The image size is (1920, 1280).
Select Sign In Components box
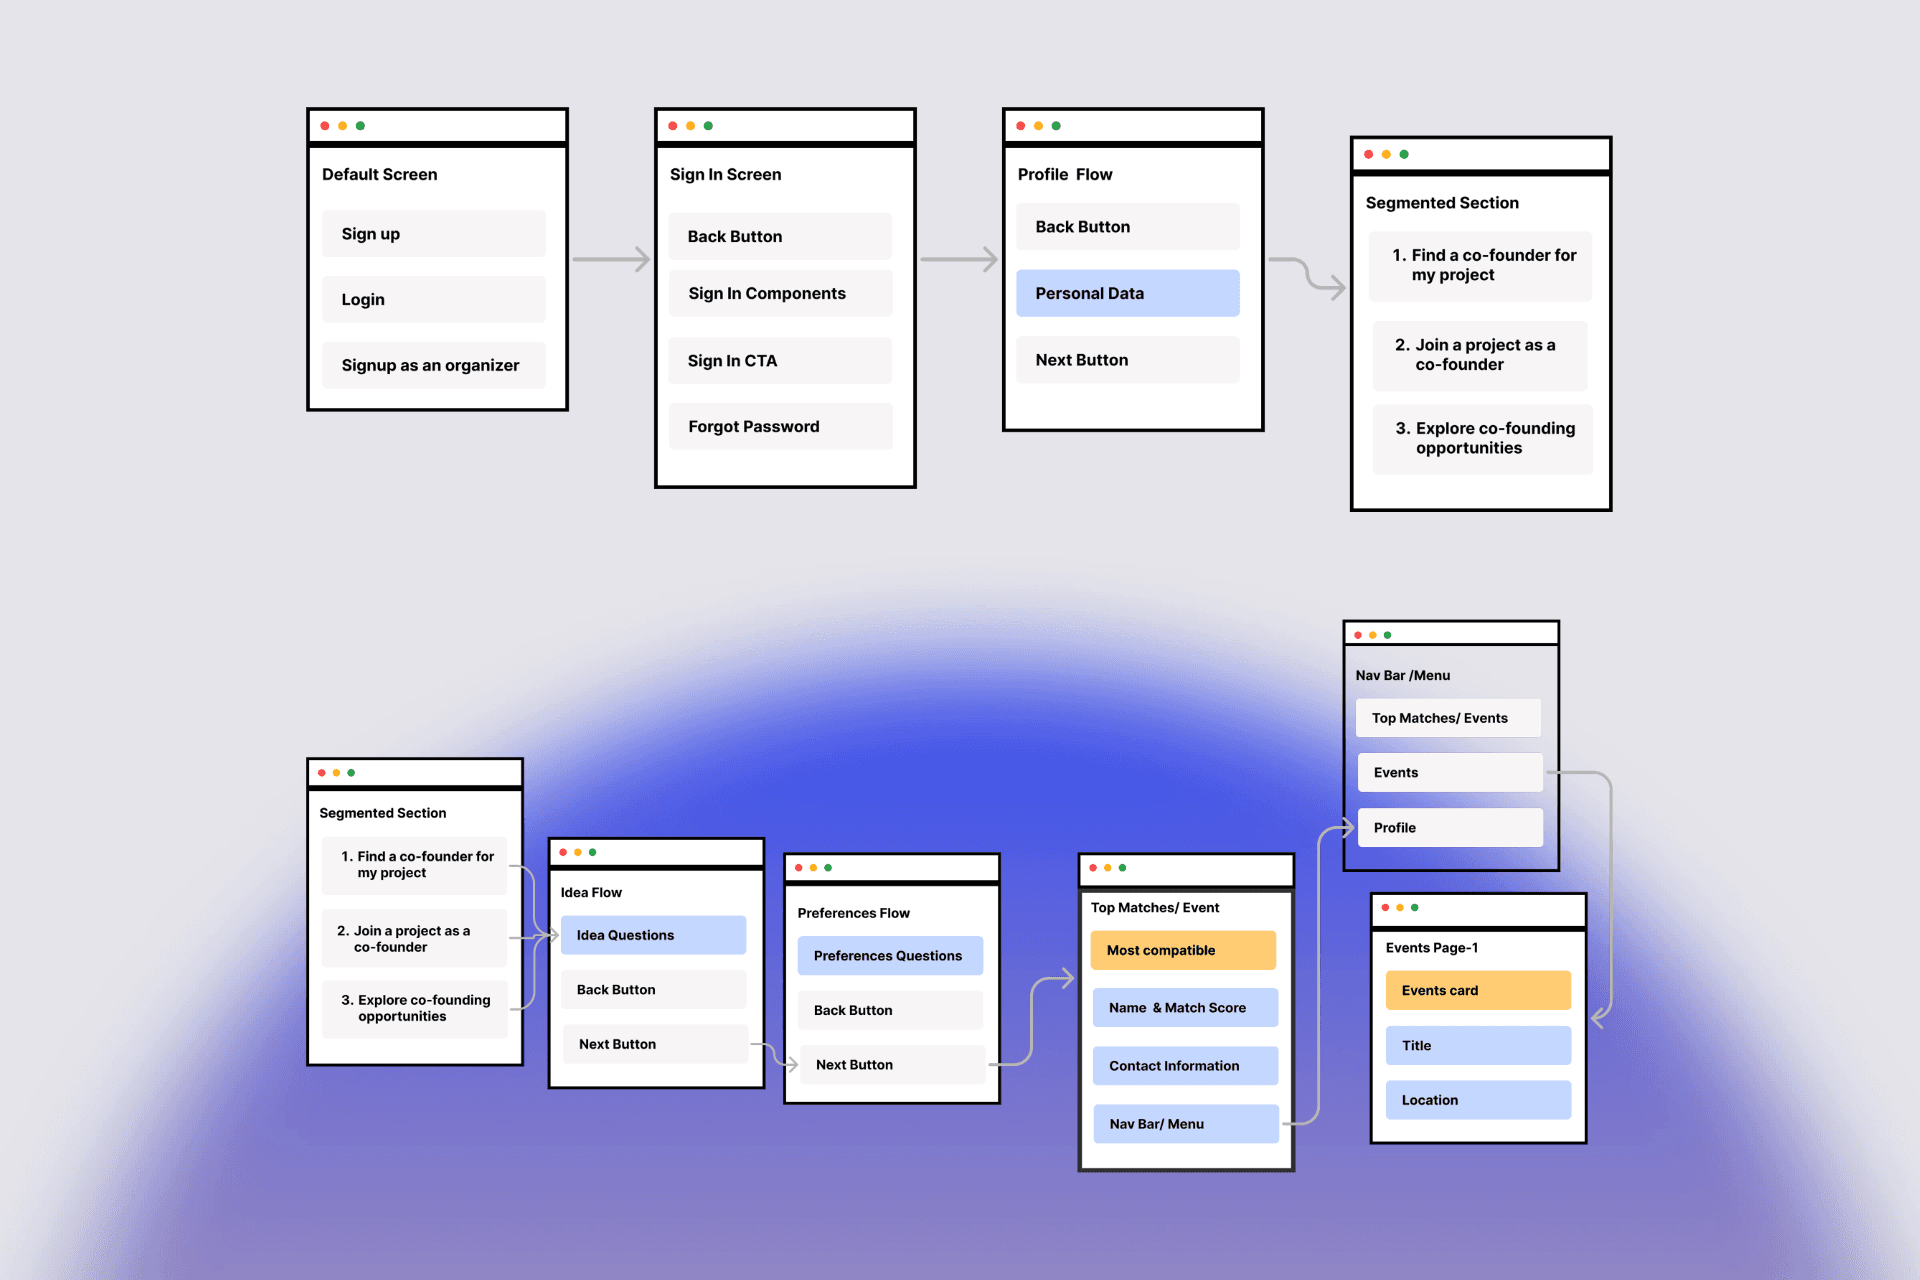[x=780, y=293]
